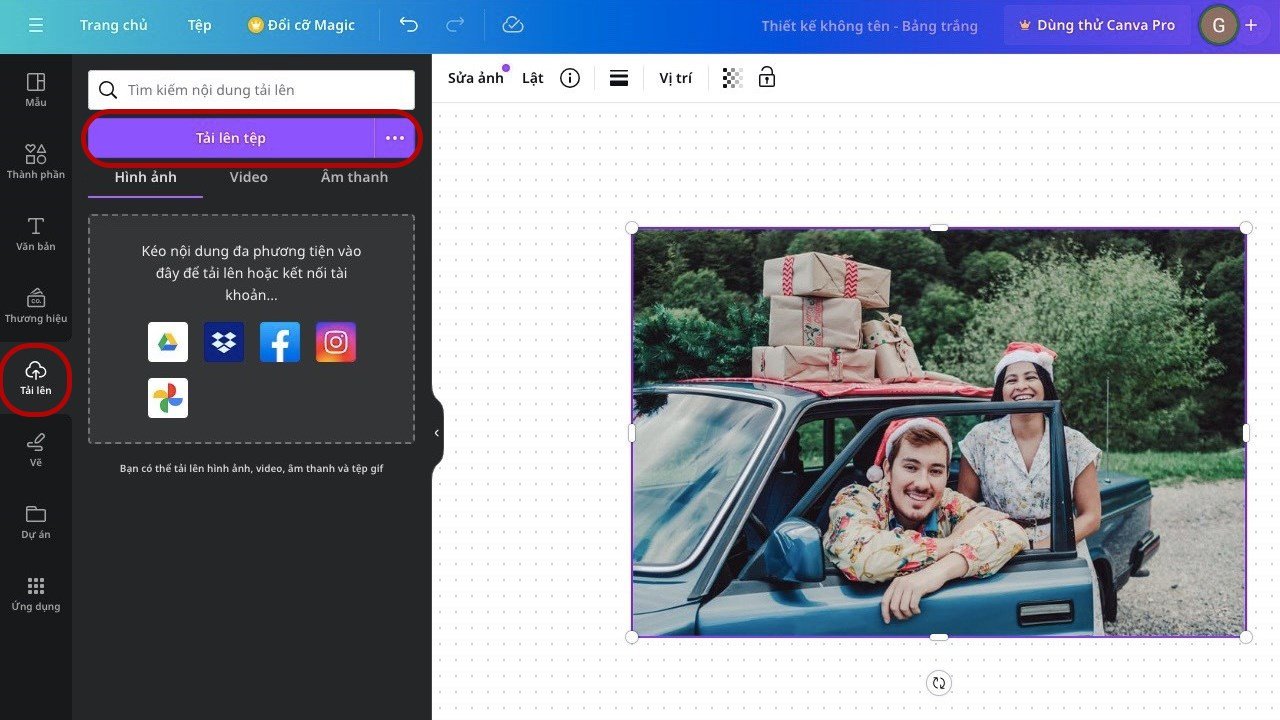
Task: Open the Google Drive upload source
Action: click(168, 342)
